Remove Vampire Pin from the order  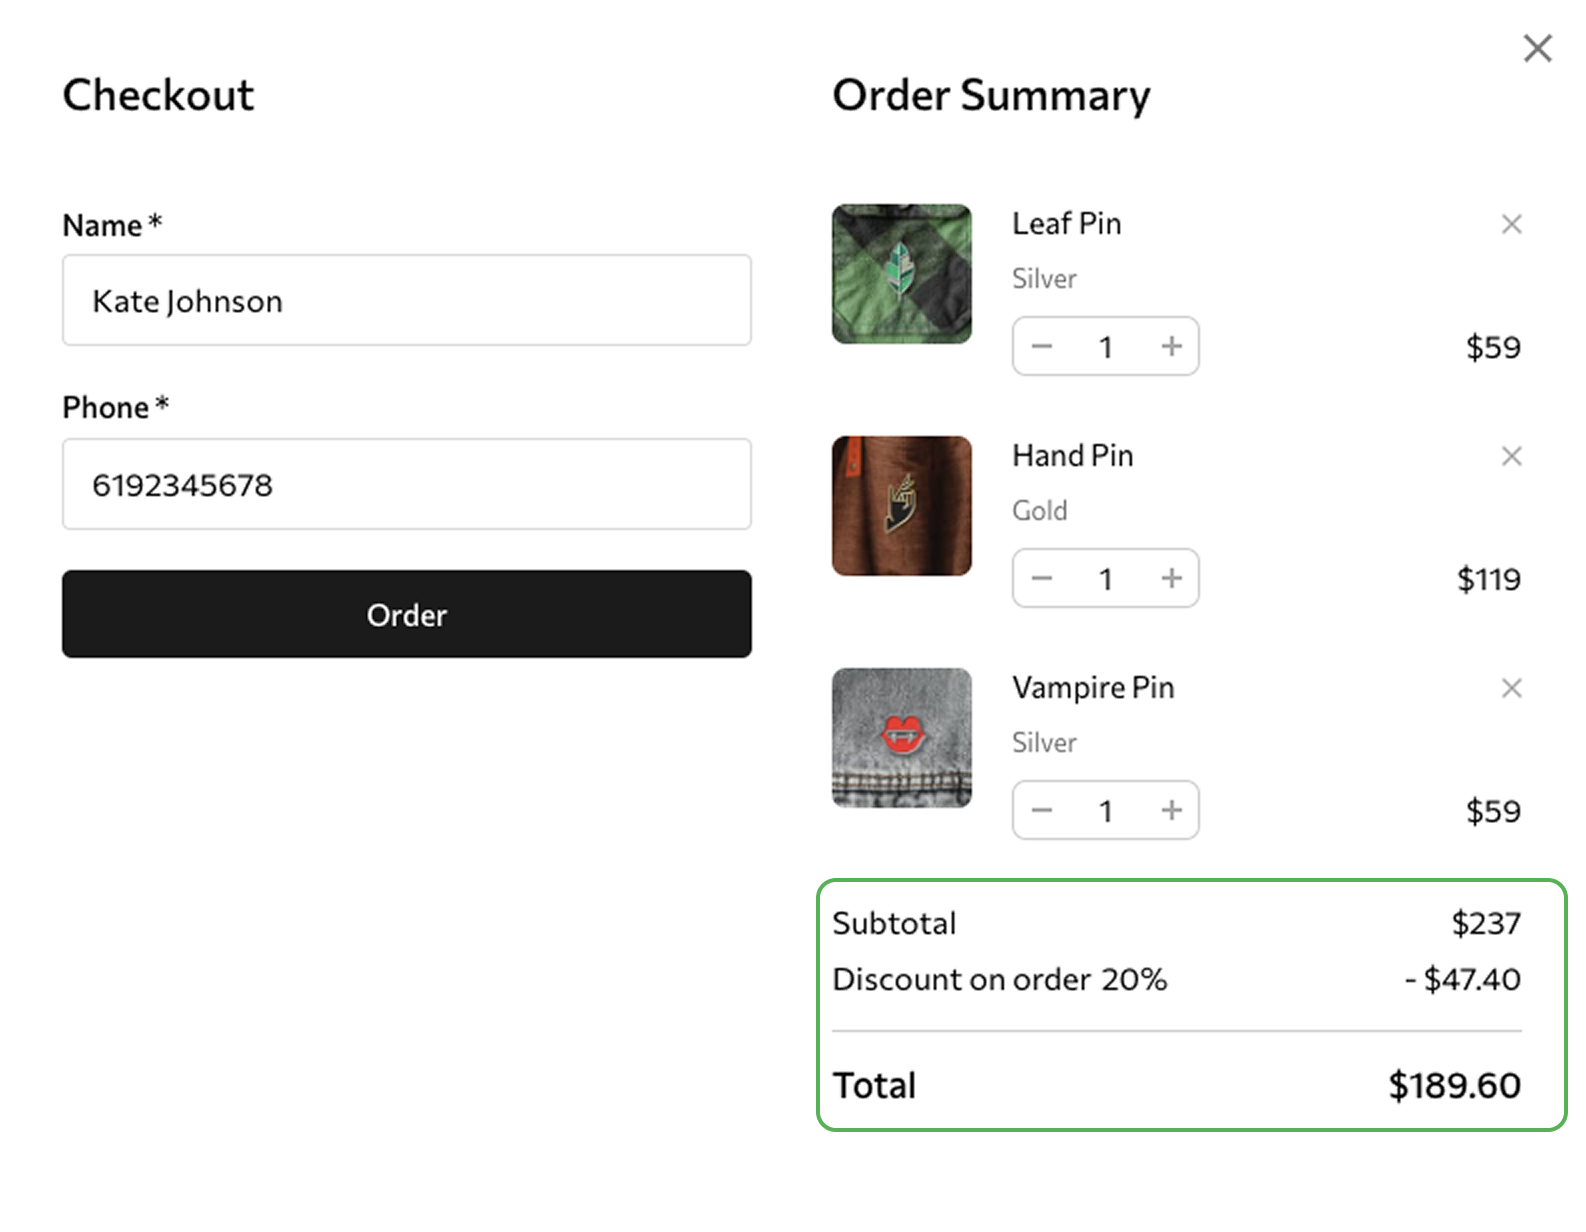click(x=1511, y=688)
